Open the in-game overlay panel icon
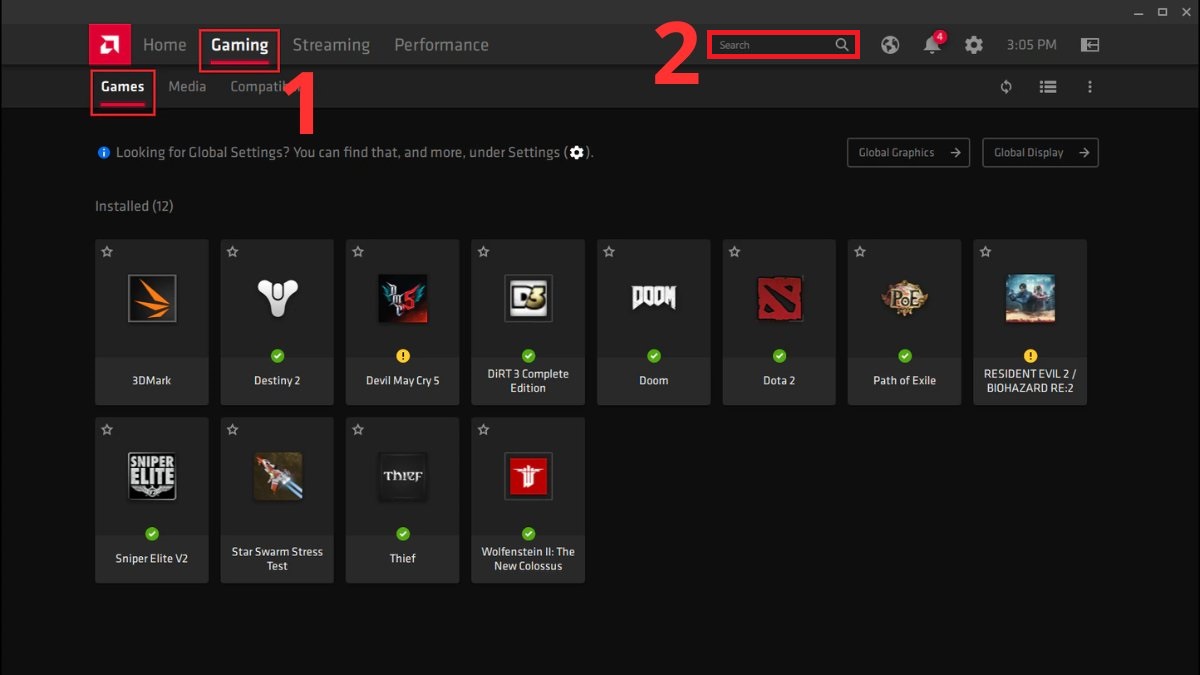Viewport: 1200px width, 675px height. click(x=1089, y=44)
